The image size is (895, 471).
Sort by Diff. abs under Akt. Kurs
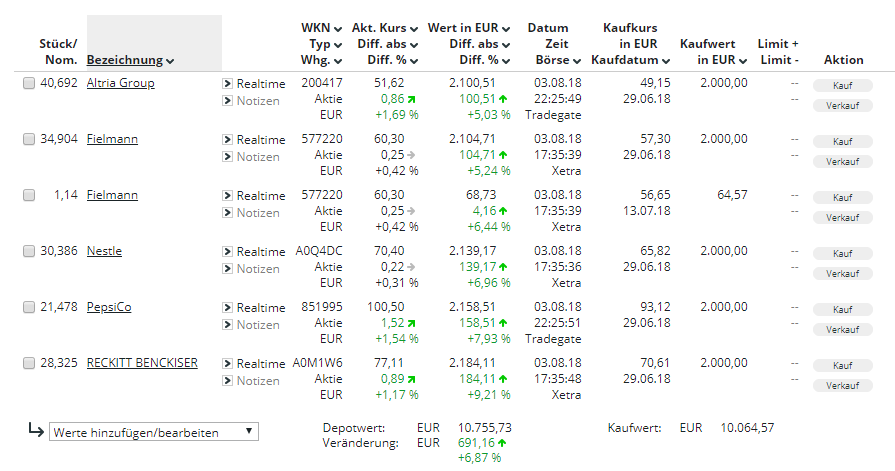tap(388, 44)
